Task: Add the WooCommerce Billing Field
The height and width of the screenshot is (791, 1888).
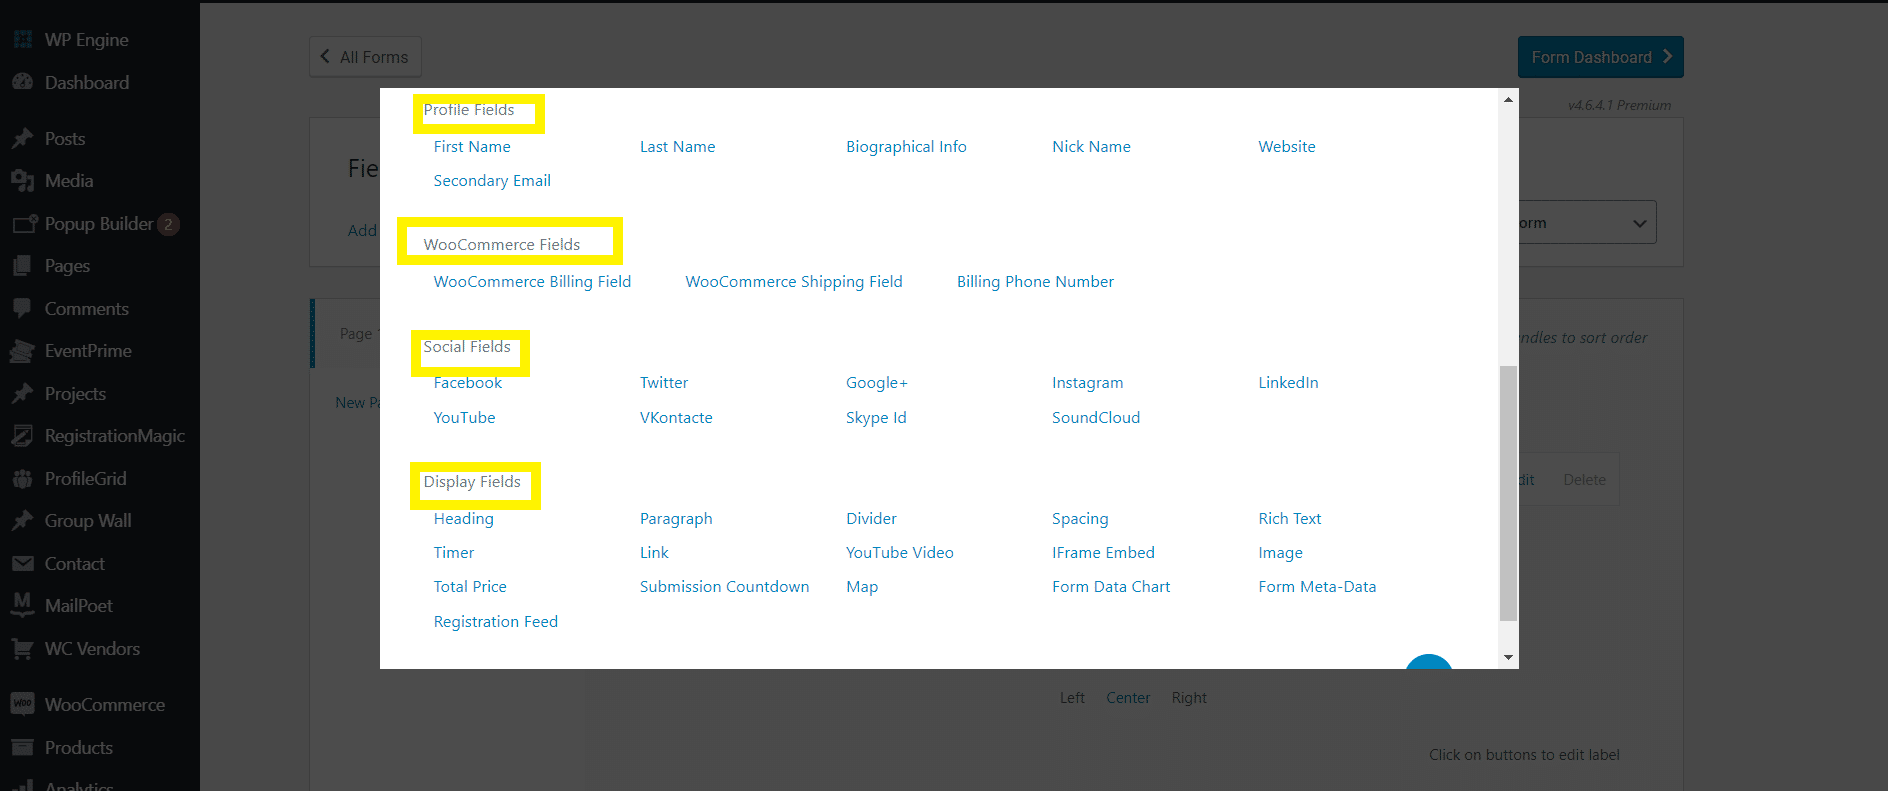Action: click(x=532, y=281)
